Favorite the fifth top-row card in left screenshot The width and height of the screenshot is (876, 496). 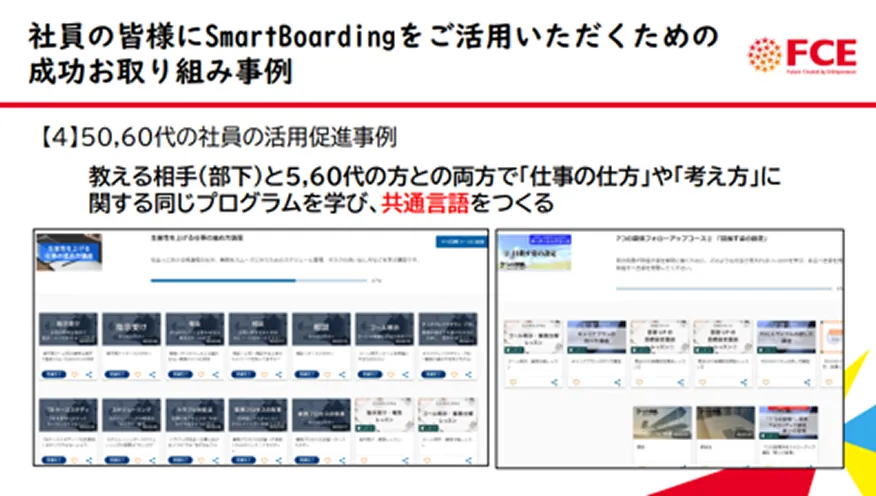click(x=327, y=375)
